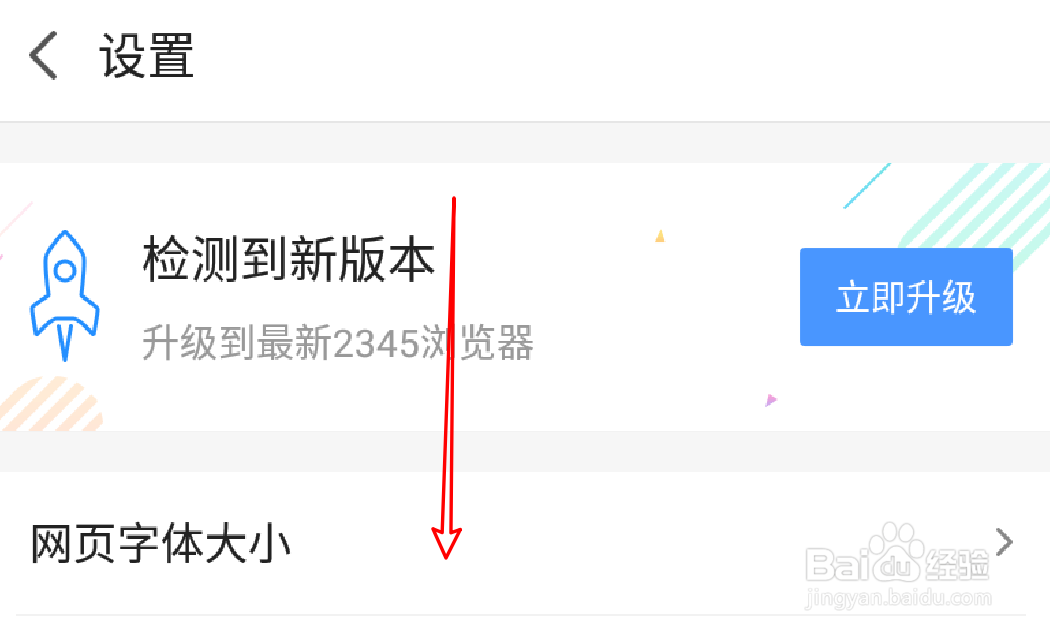This screenshot has width=1050, height=634.
Task: Click the blue rocket upgrade icon
Action: pyautogui.click(x=64, y=295)
